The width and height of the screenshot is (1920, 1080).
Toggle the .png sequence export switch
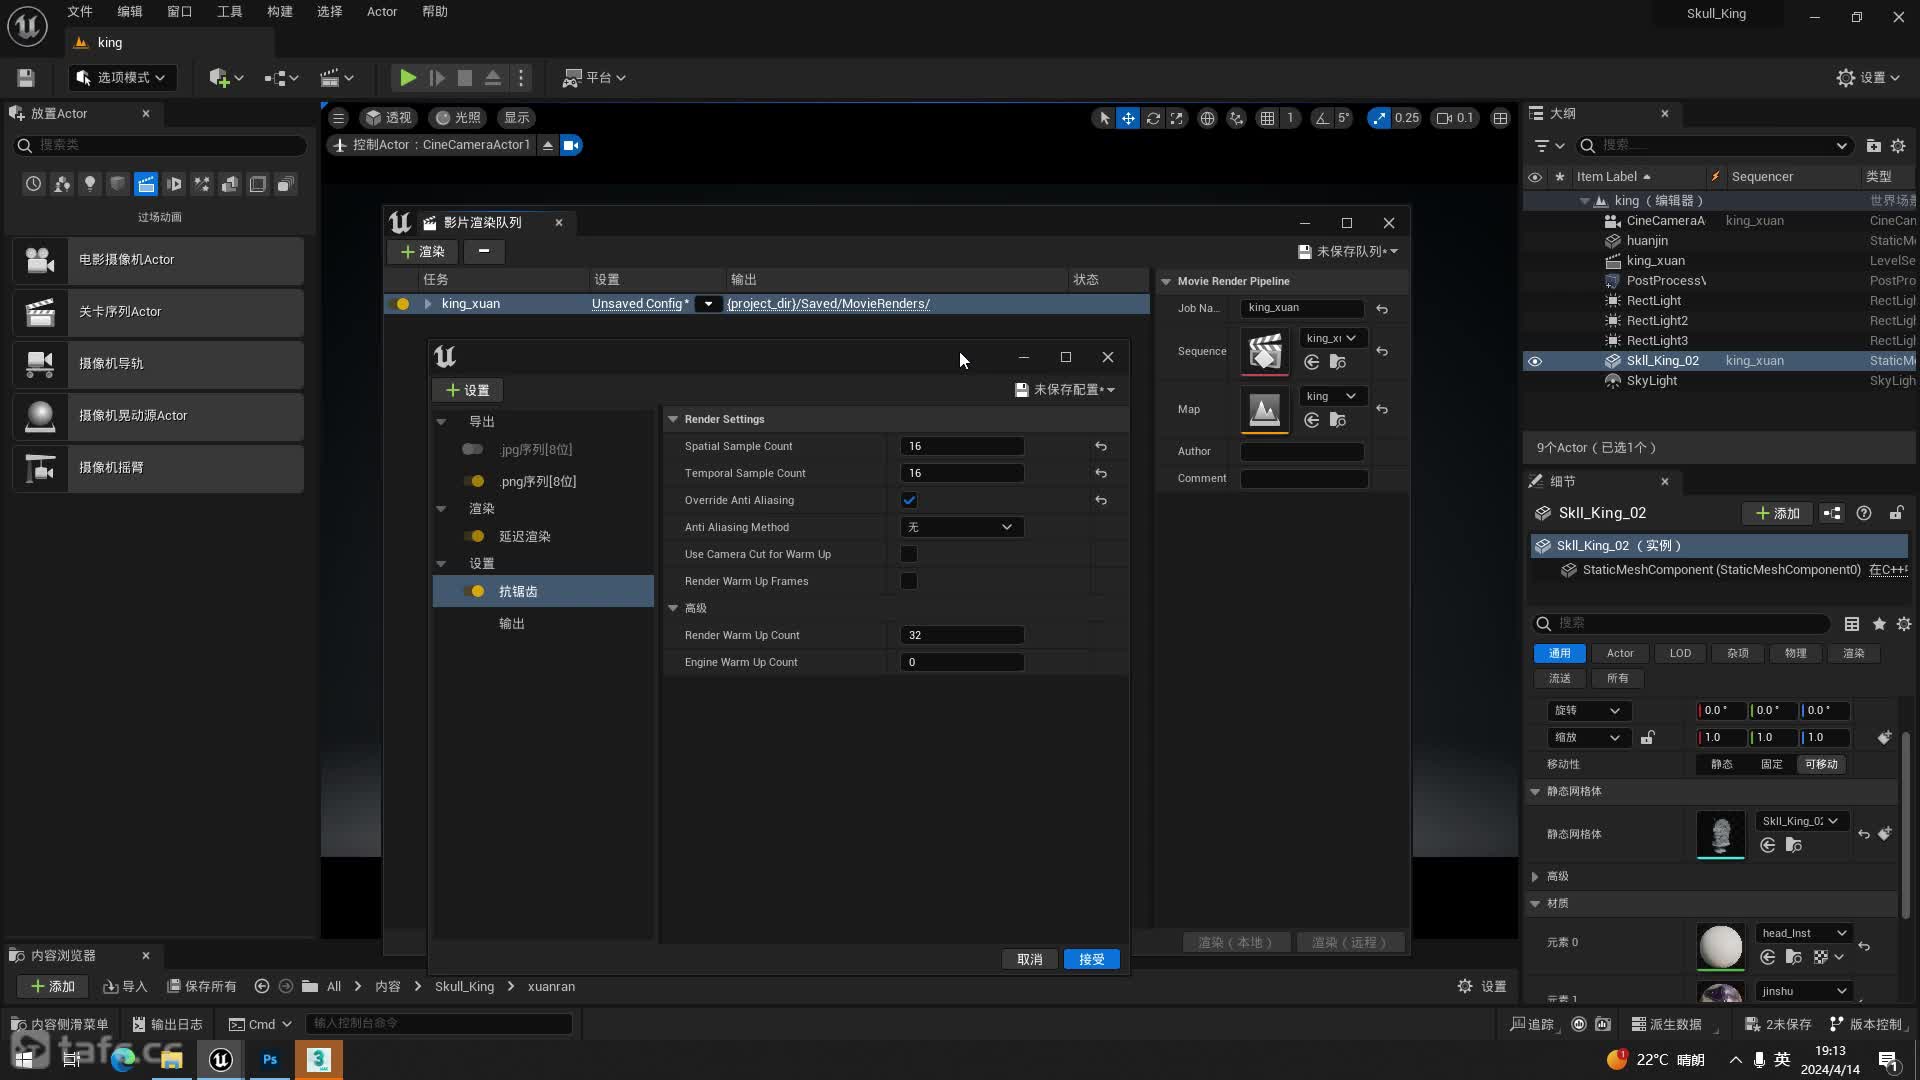click(x=473, y=481)
